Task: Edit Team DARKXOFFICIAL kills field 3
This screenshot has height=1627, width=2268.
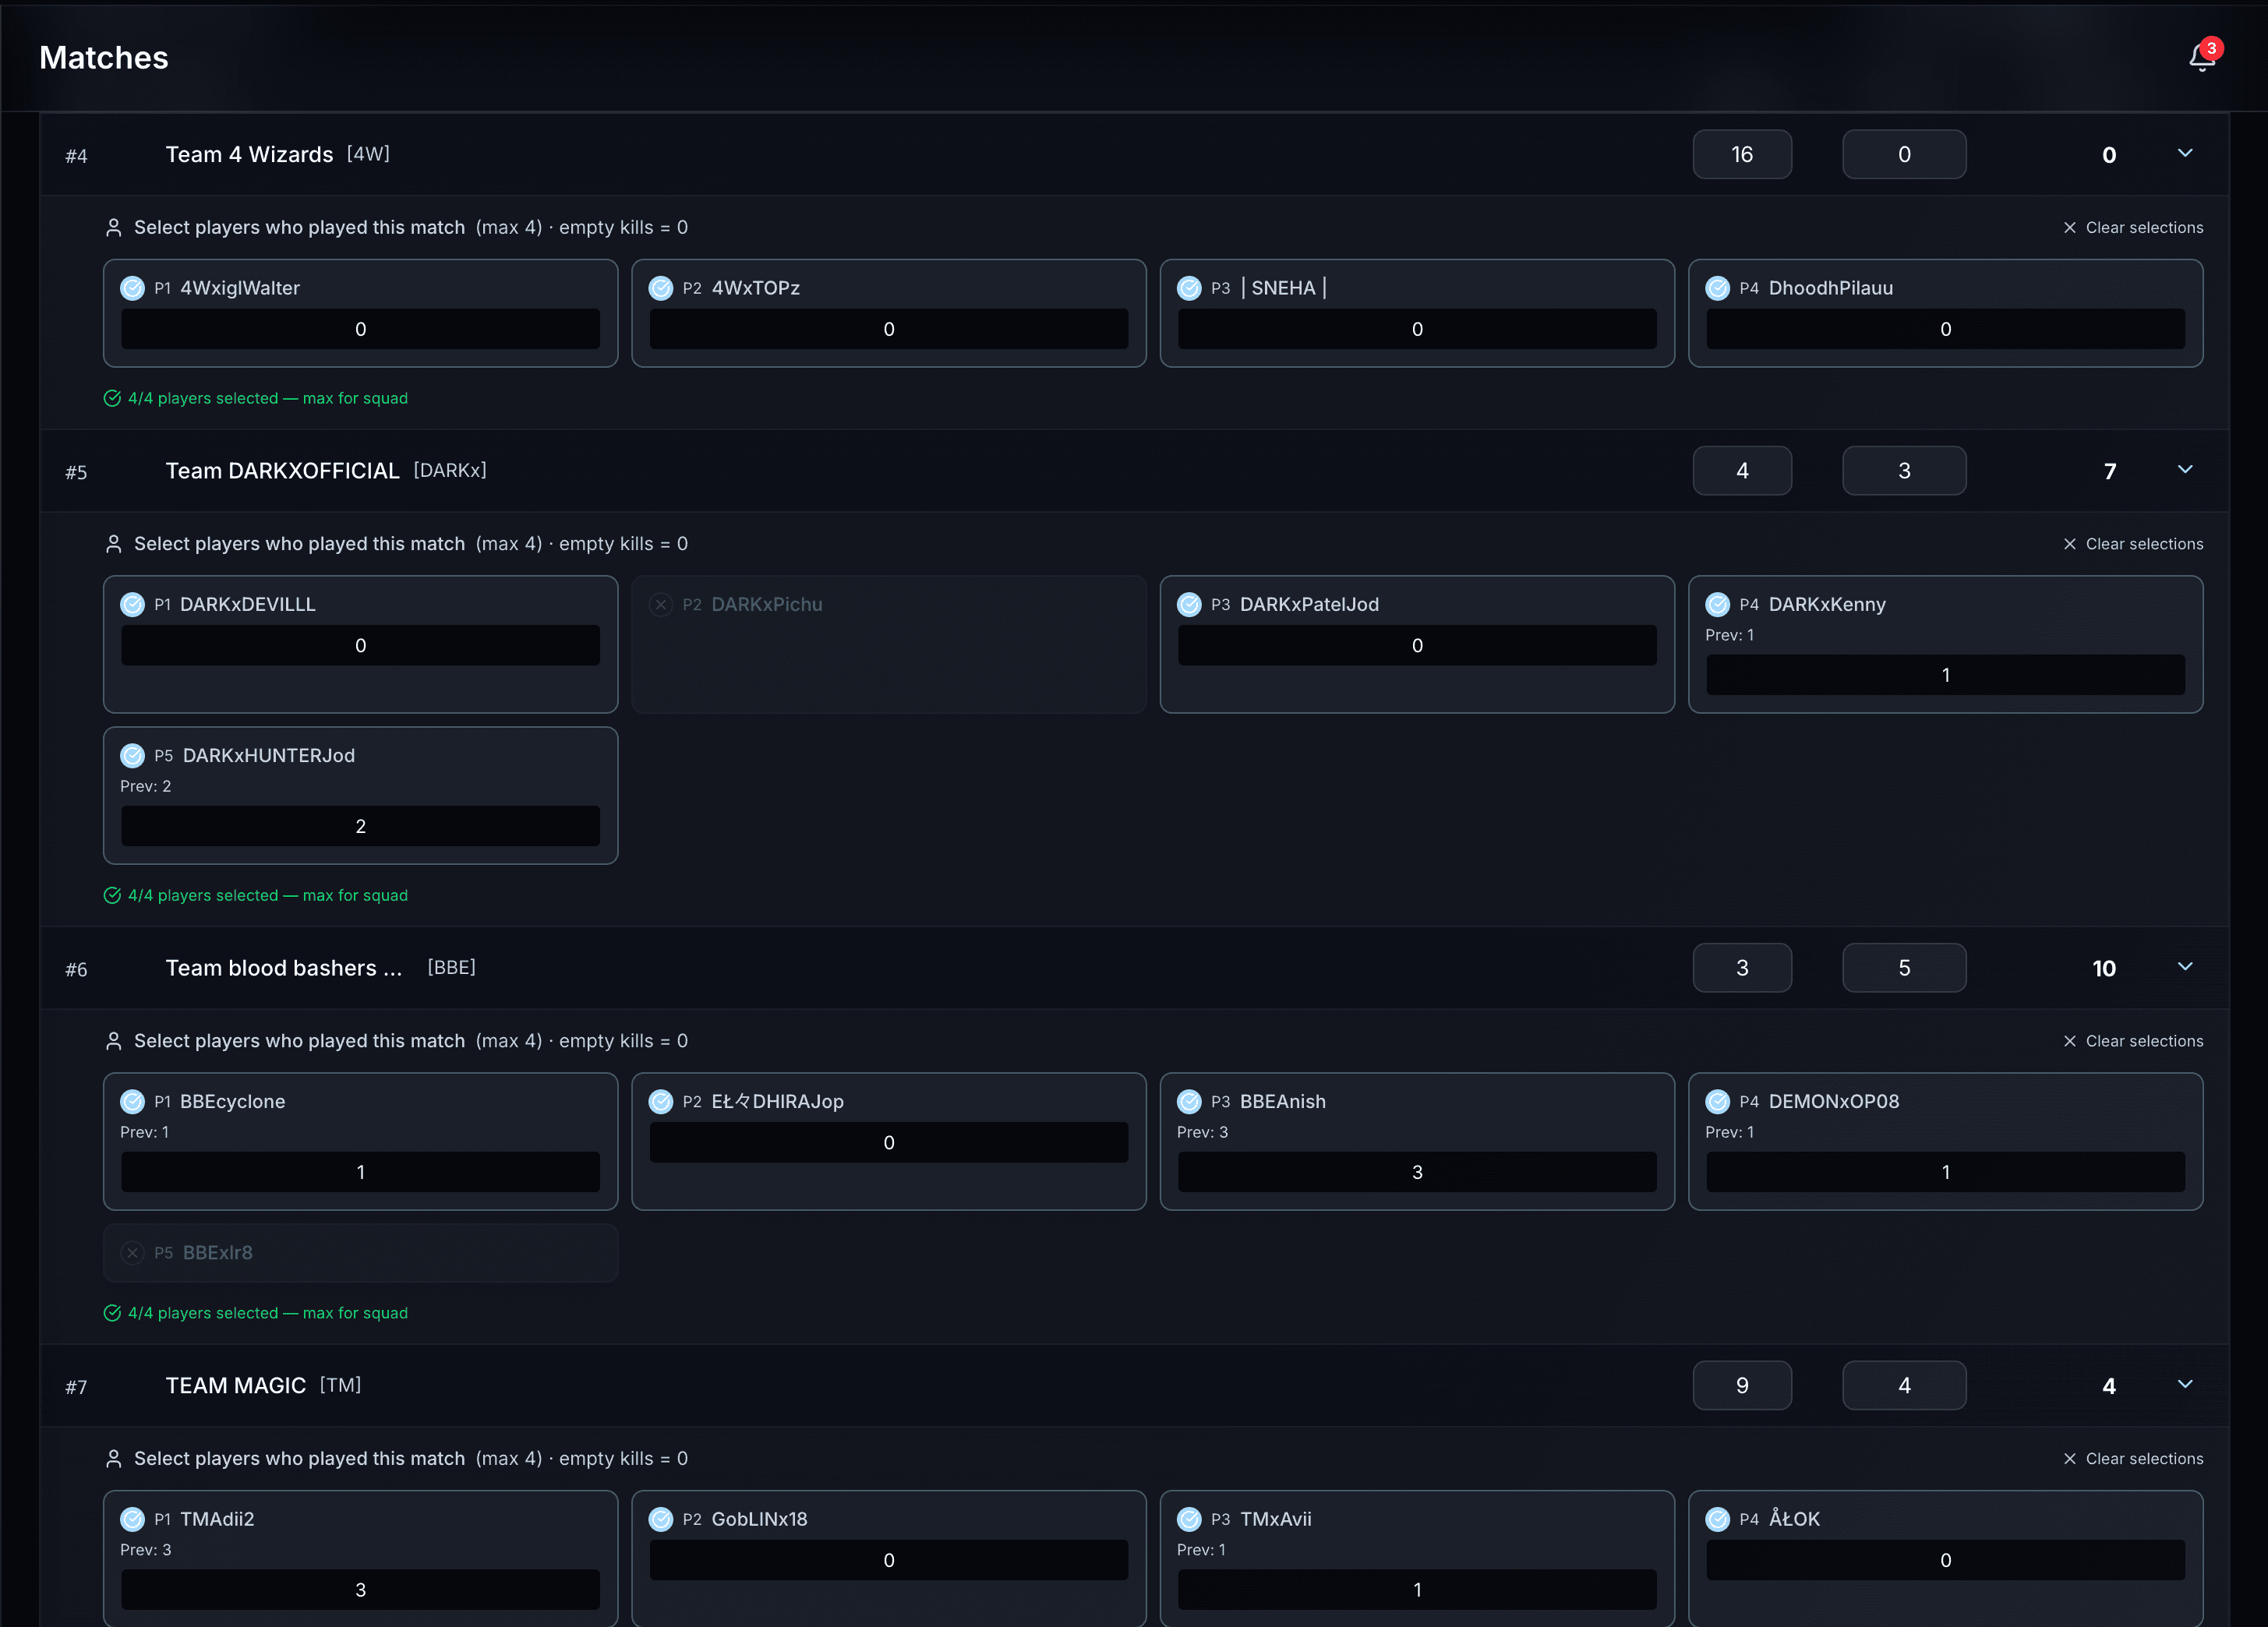Action: [x=1904, y=470]
